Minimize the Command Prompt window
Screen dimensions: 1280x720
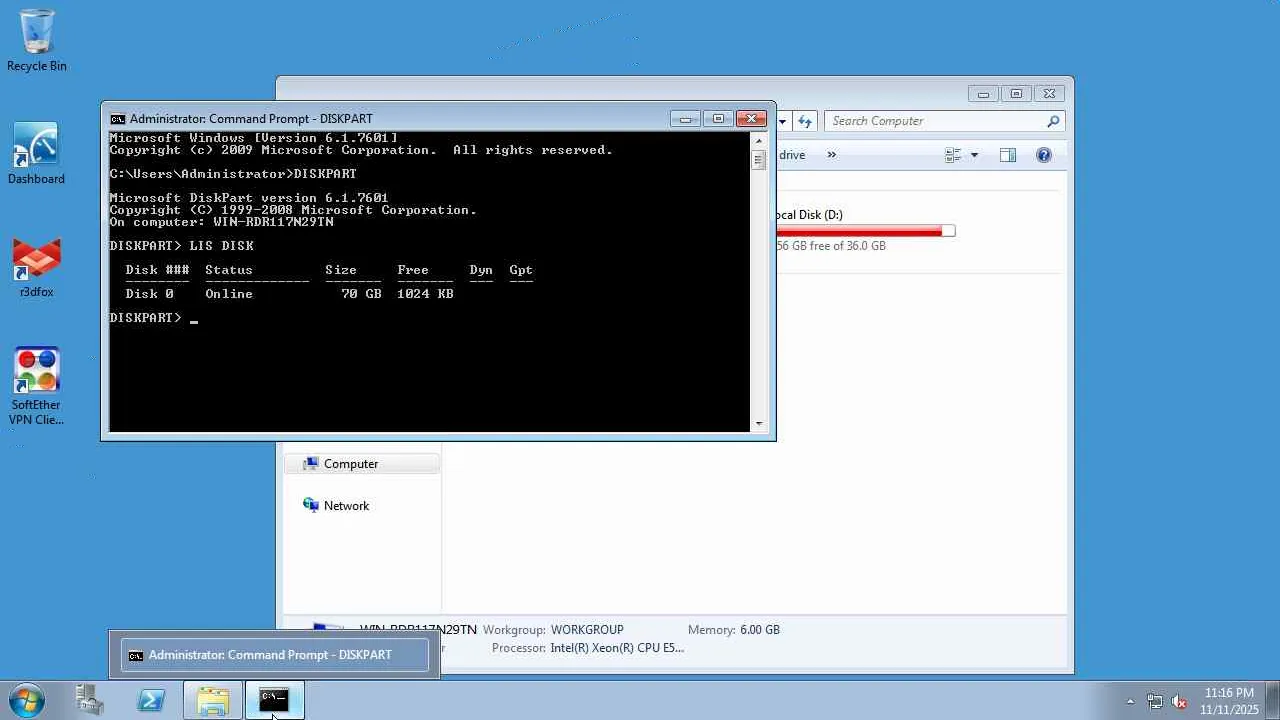[685, 119]
